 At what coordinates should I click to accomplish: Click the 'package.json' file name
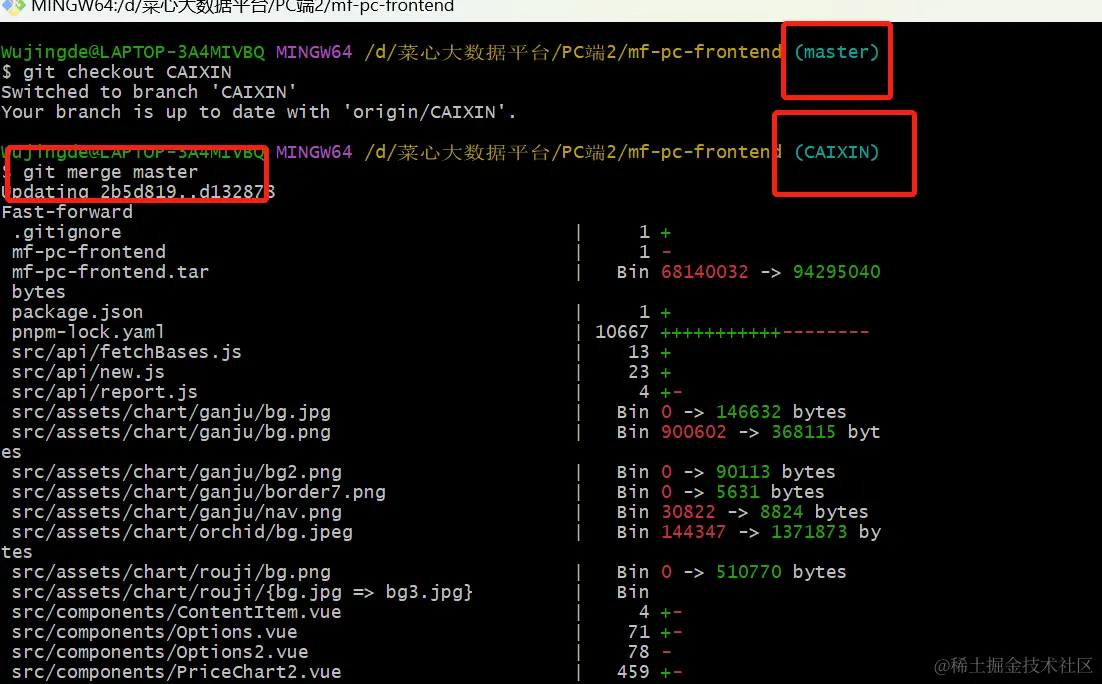pyautogui.click(x=77, y=311)
